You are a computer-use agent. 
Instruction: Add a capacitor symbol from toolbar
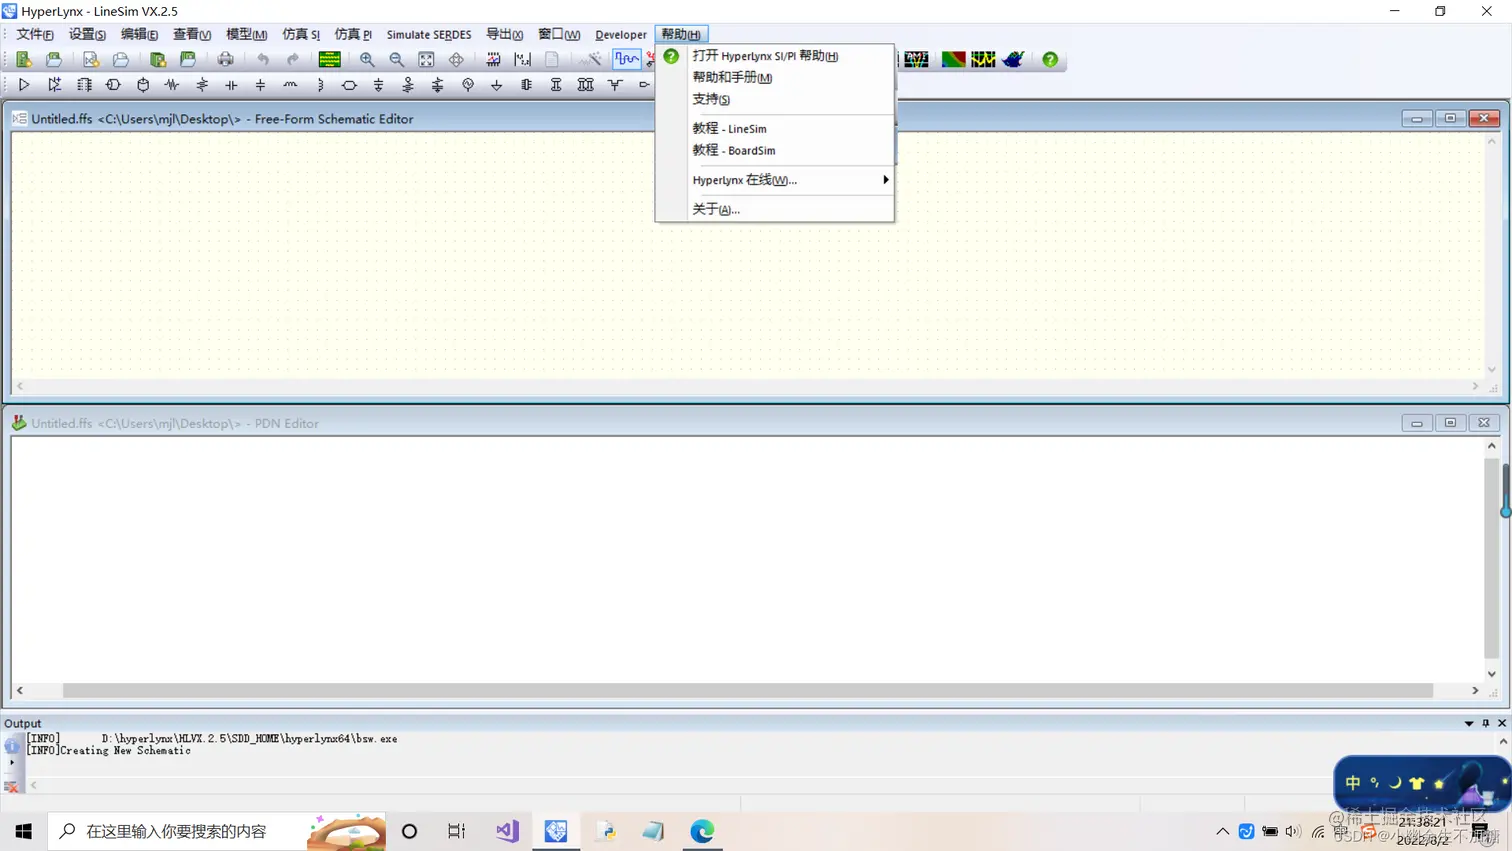(x=231, y=85)
